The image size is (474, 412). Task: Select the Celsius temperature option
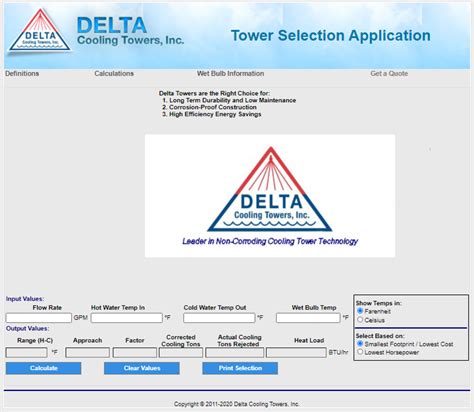click(x=360, y=320)
